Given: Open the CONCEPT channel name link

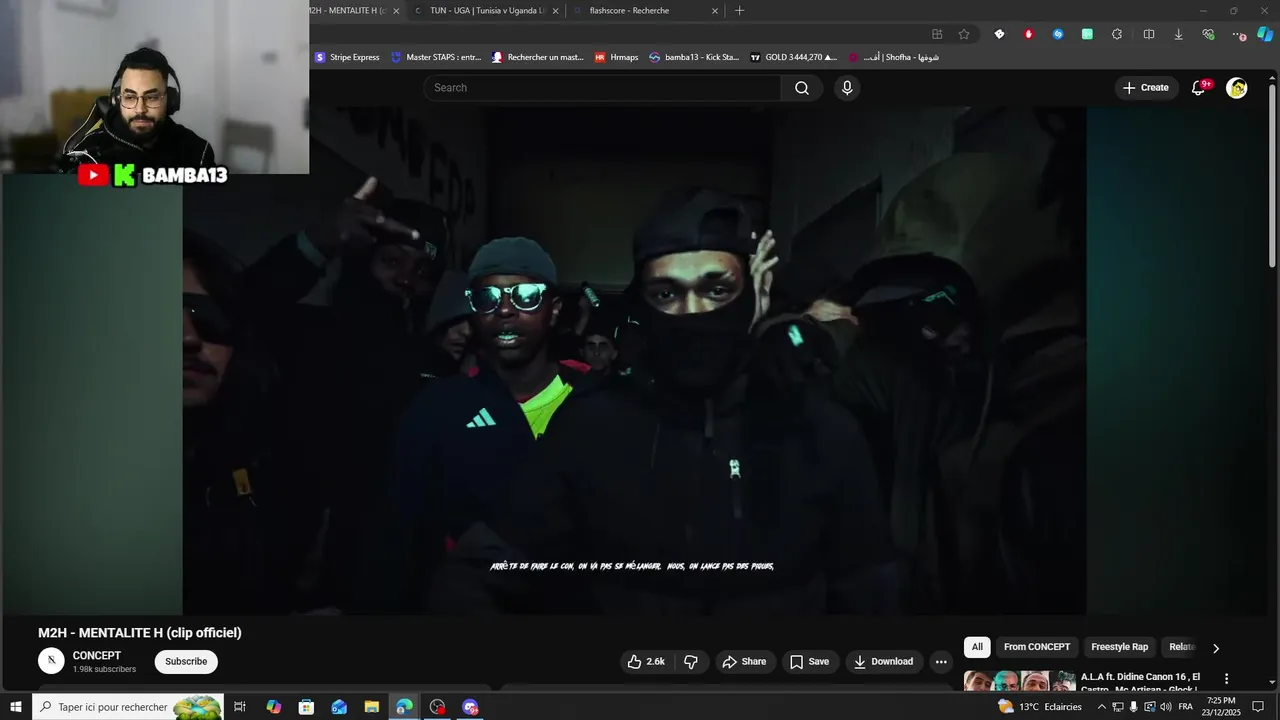Looking at the screenshot, I should 97,656.
